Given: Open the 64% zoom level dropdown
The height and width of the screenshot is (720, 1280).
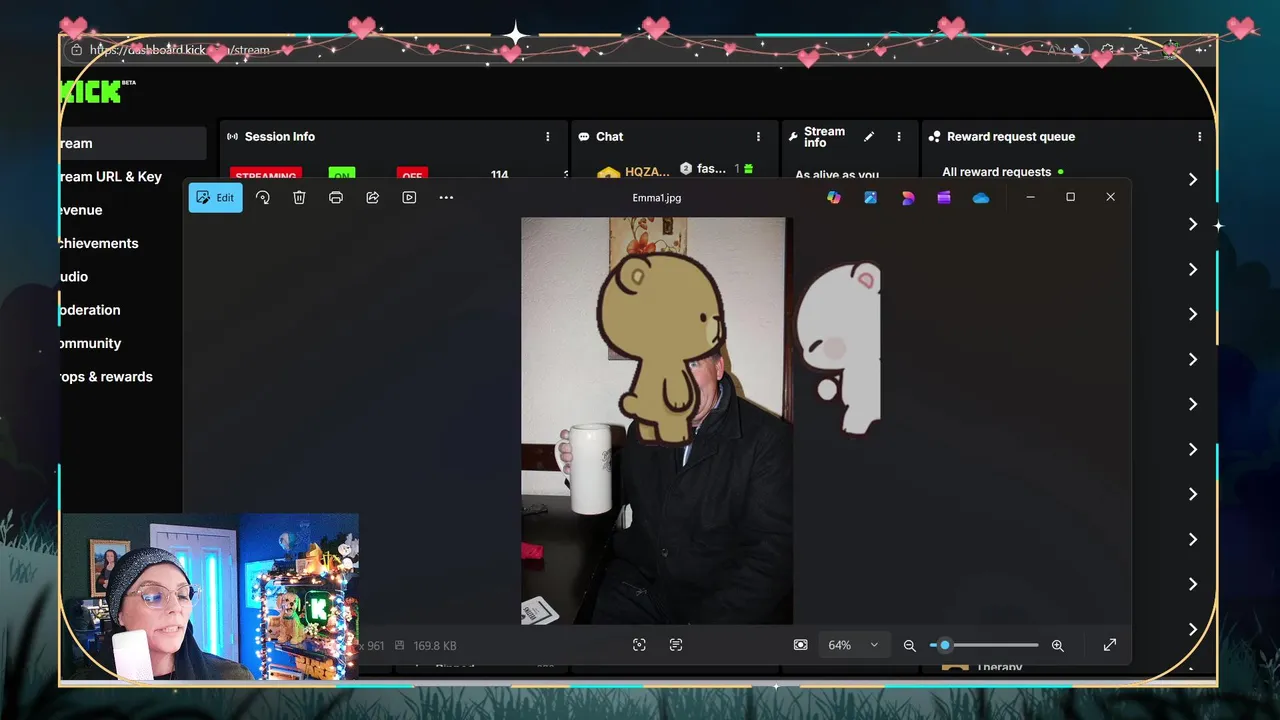Looking at the screenshot, I should (853, 645).
